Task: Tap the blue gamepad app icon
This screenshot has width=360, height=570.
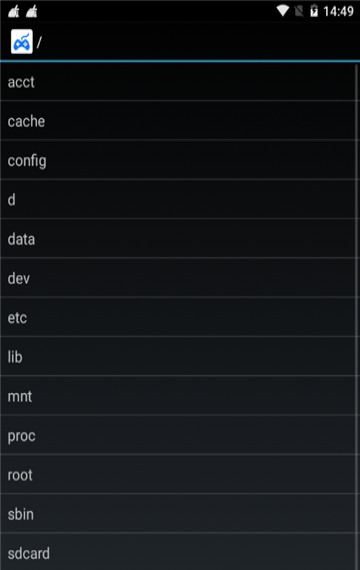Action: pos(22,41)
